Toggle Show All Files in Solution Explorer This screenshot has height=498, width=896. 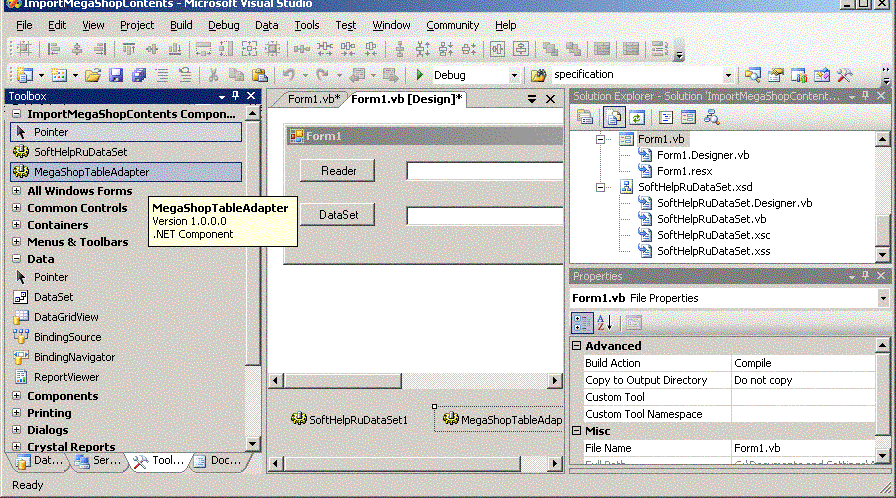[614, 118]
